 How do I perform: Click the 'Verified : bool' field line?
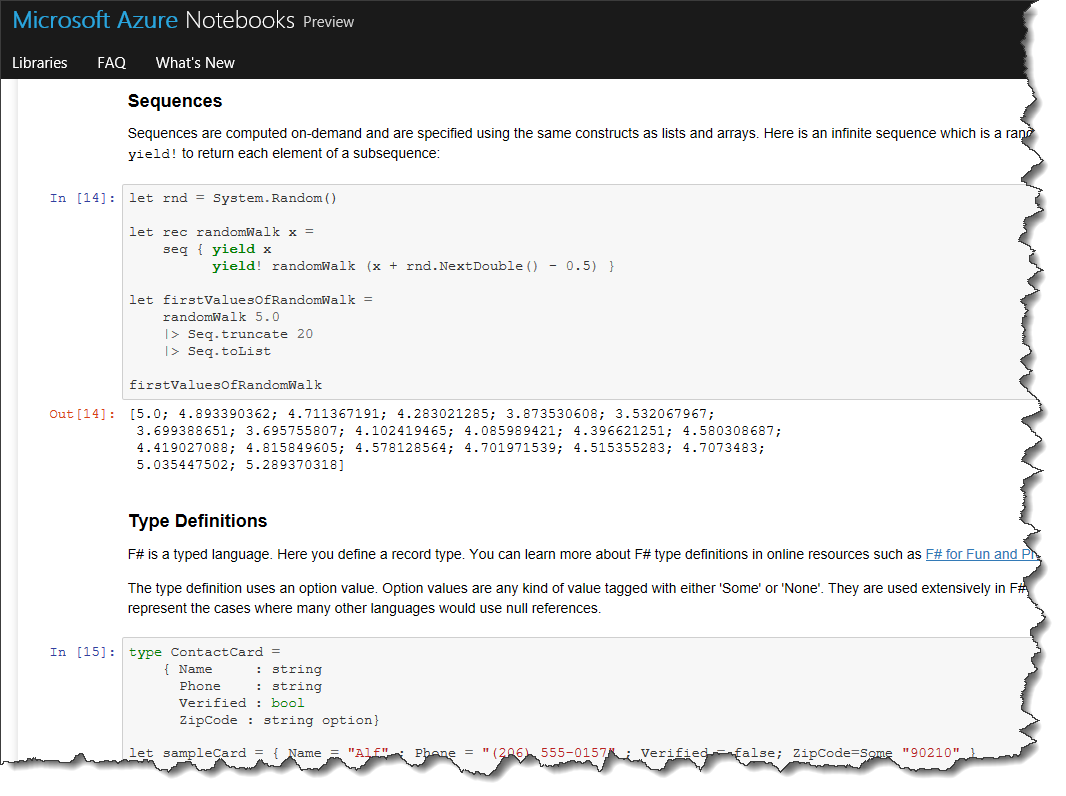[x=241, y=703]
